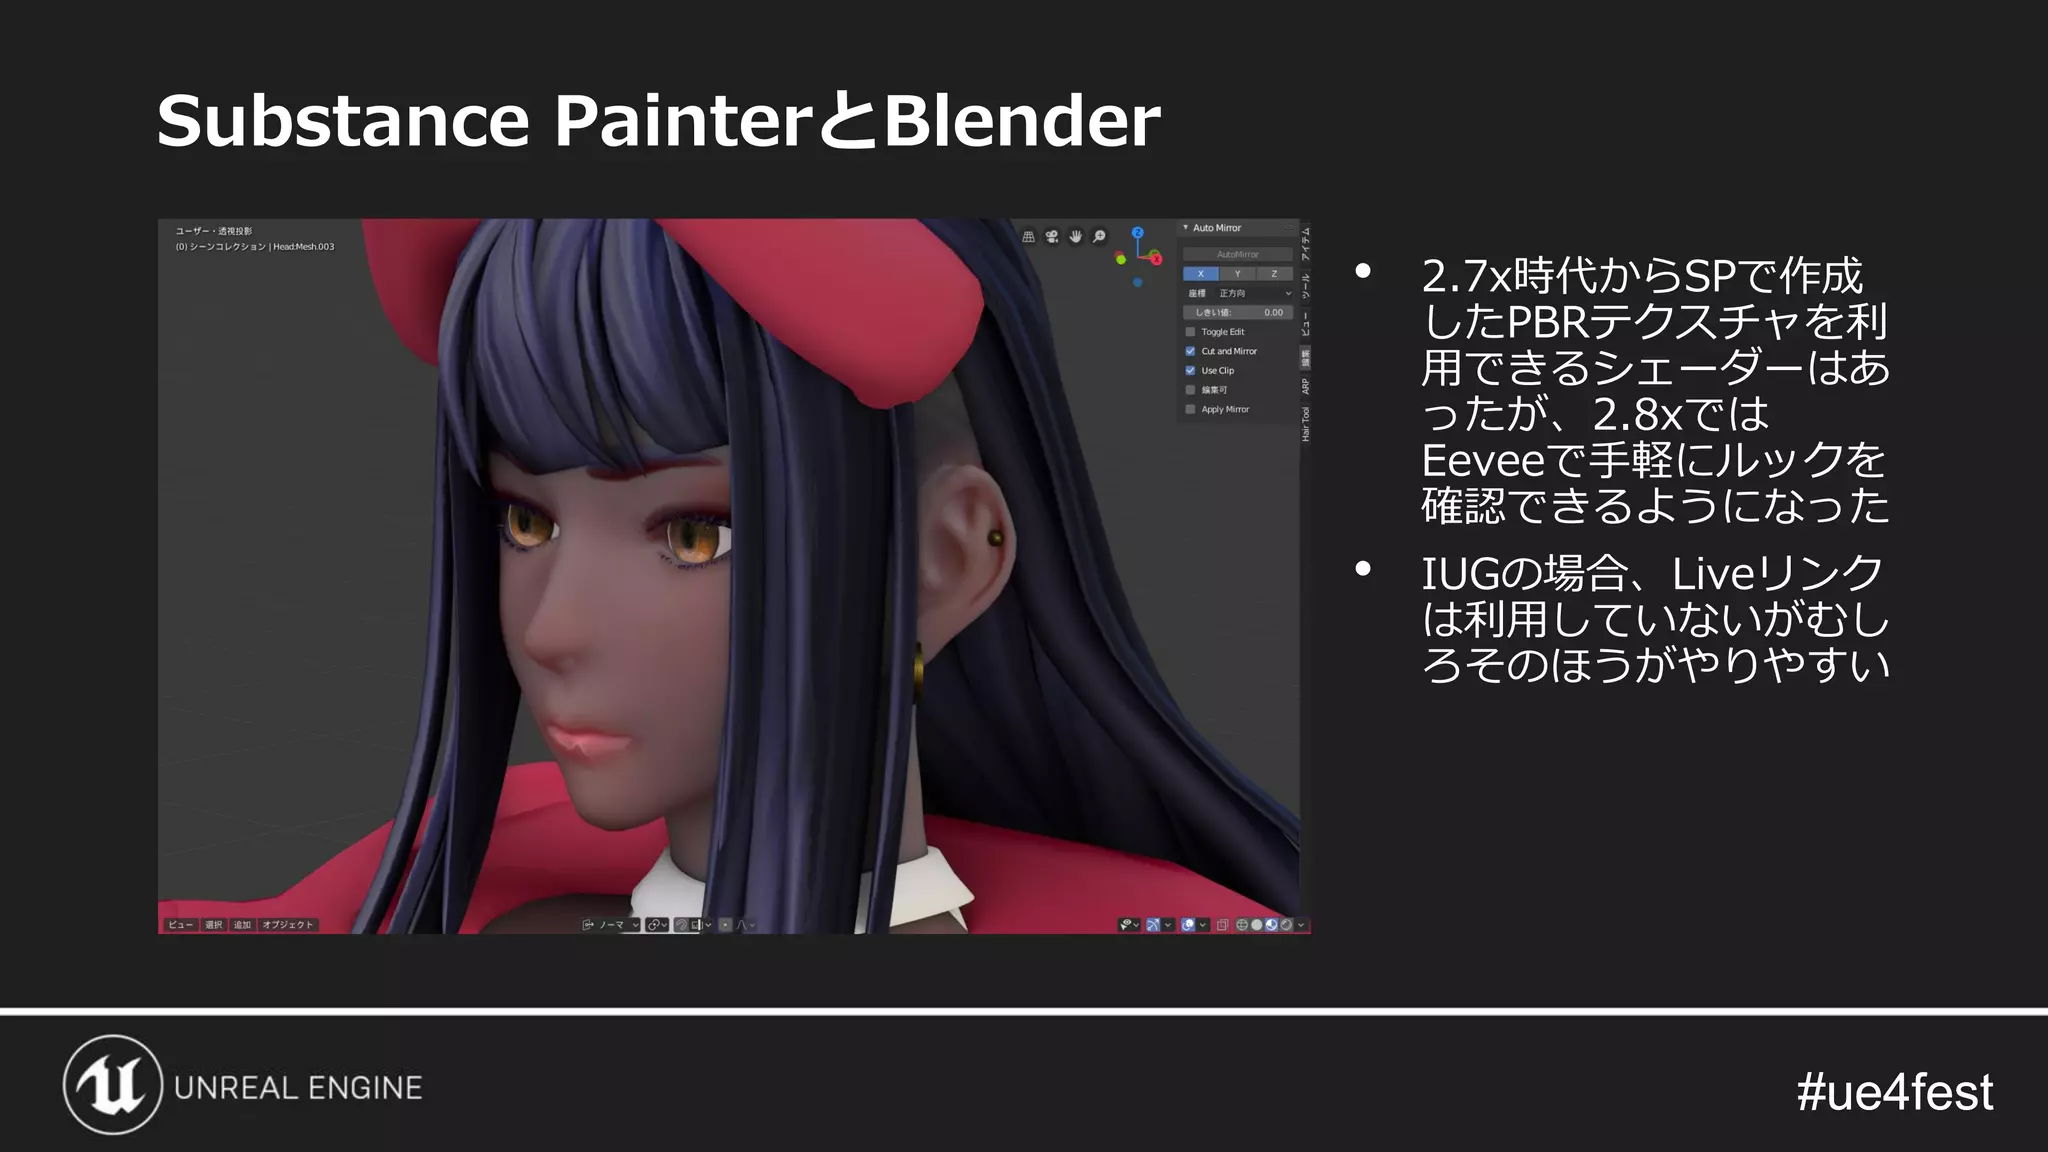
Task: Toggle the snapping magnet icon
Action: [x=681, y=925]
